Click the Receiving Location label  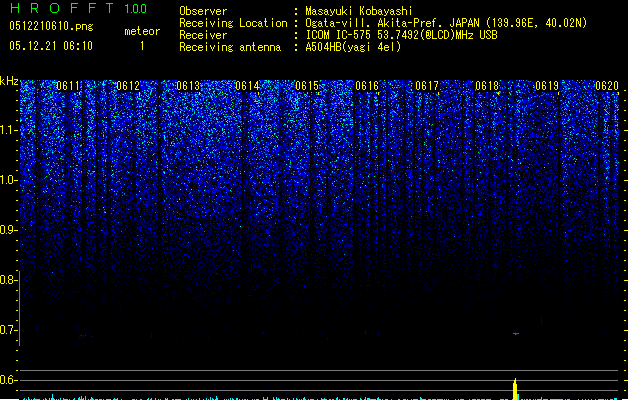click(233, 23)
